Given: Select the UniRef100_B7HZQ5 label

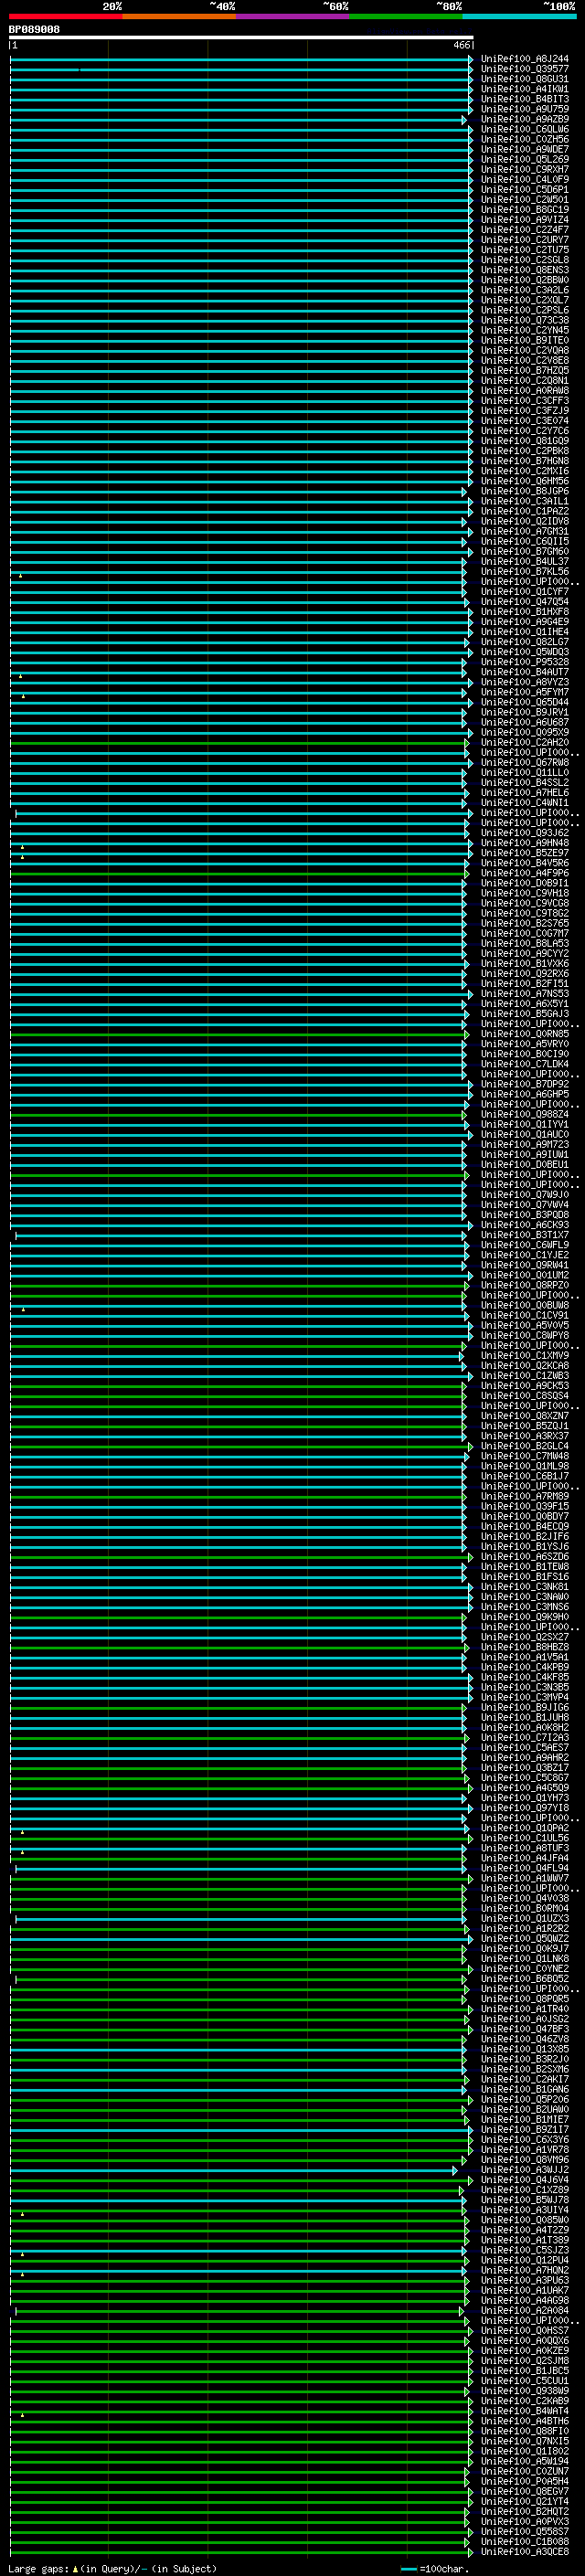Looking at the screenshot, I should (525, 371).
